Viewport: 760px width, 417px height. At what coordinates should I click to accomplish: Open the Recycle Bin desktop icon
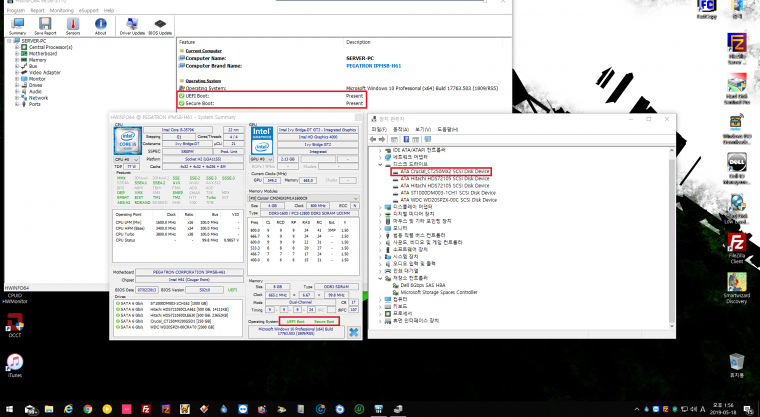(x=737, y=365)
